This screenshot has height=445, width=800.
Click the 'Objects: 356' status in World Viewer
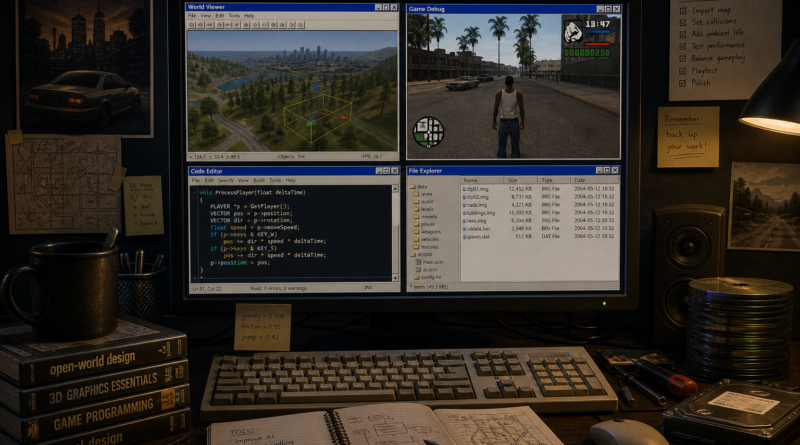tap(292, 157)
